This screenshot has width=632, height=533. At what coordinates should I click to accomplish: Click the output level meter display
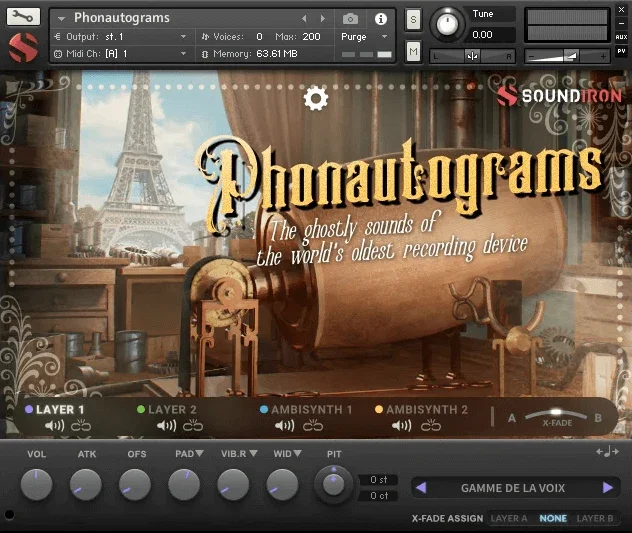(x=567, y=25)
